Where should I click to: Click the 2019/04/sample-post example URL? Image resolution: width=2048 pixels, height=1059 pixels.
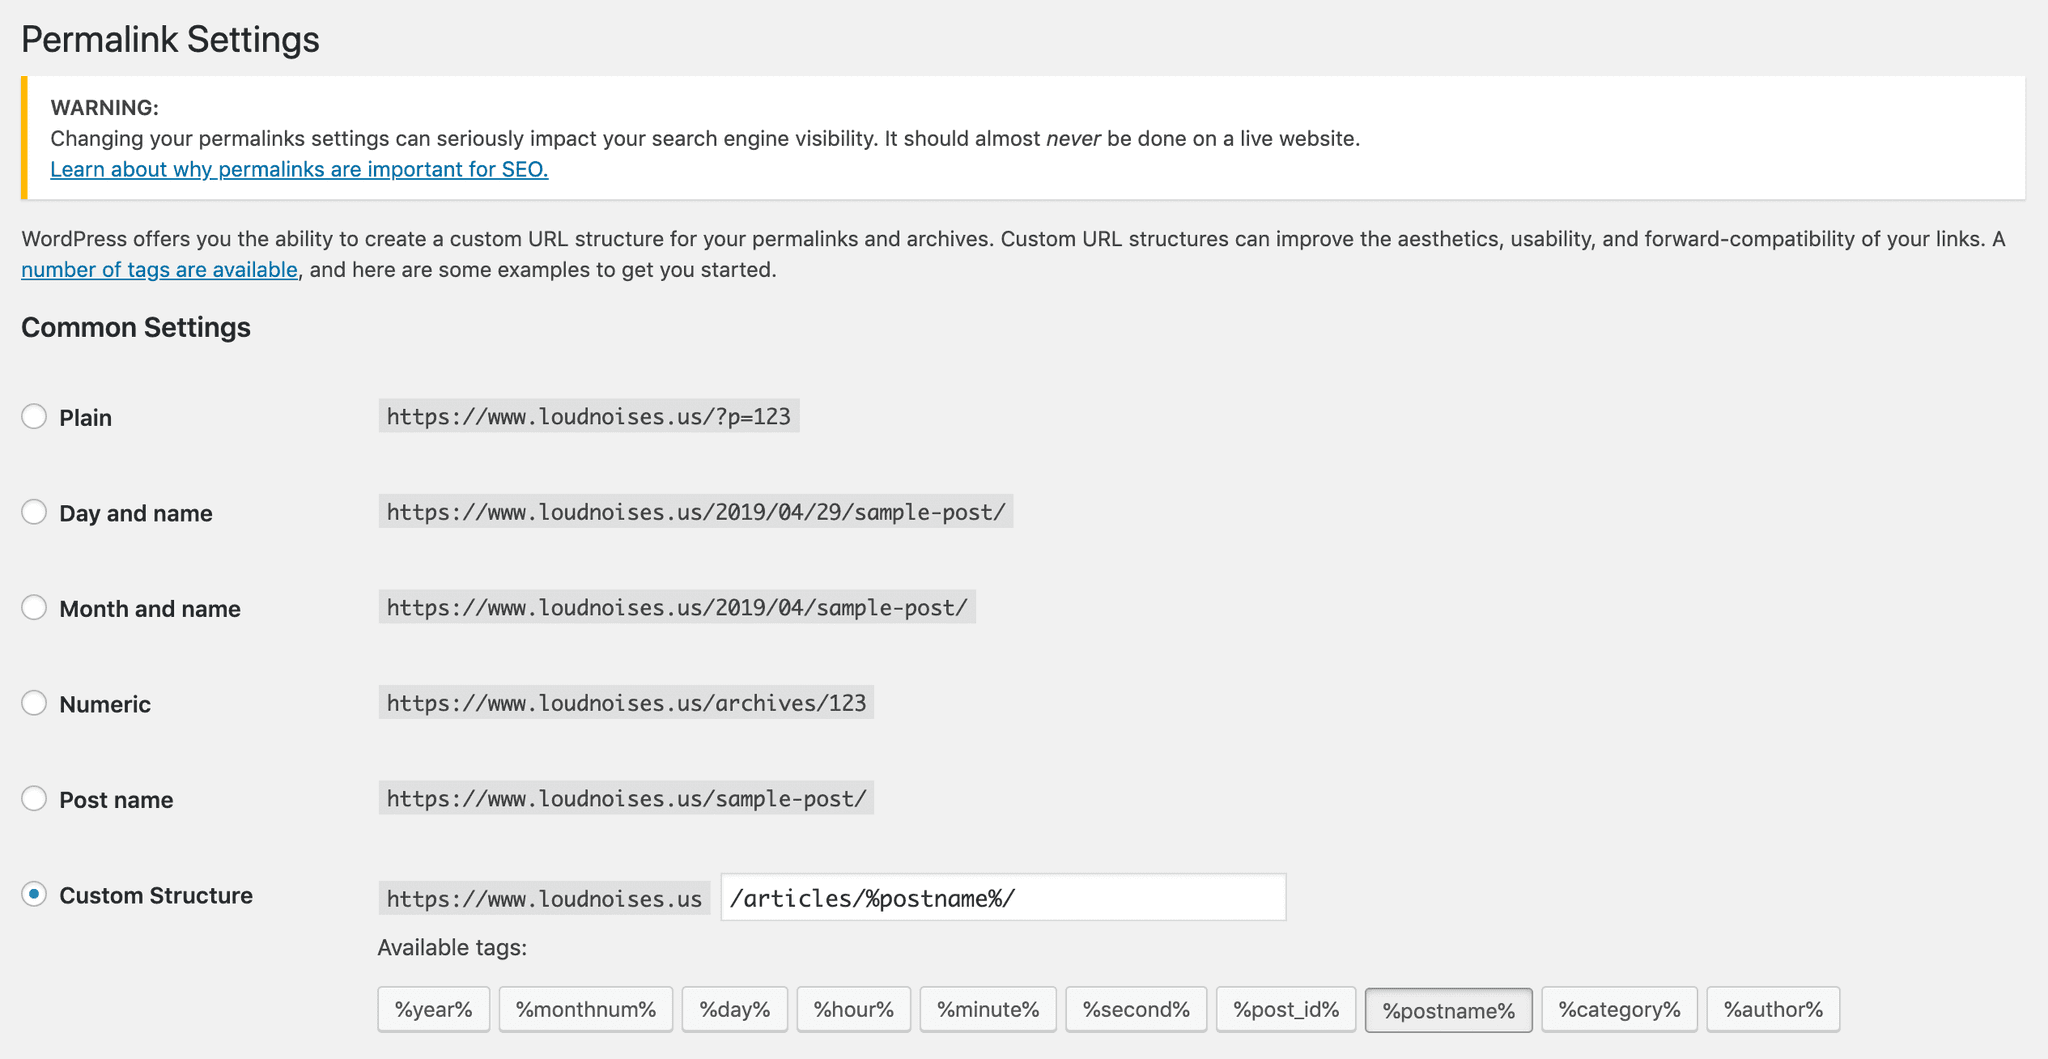click(677, 607)
